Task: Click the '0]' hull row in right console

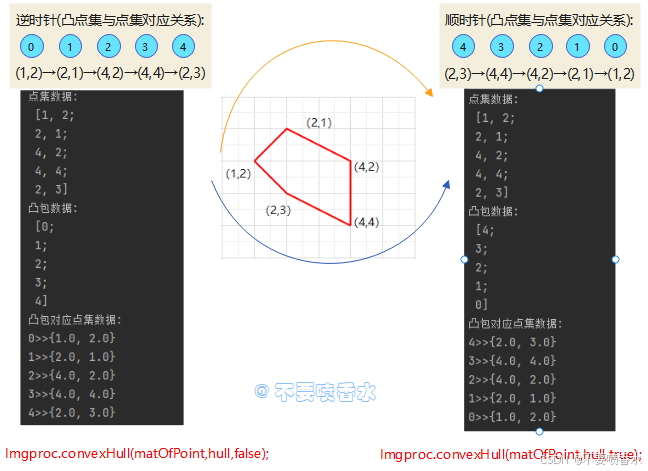Action: 481,304
